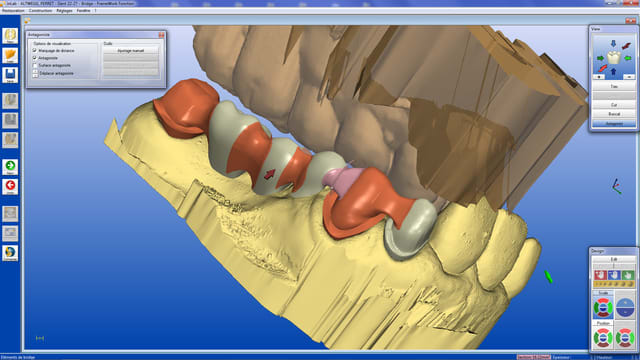The height and width of the screenshot is (360, 640).
Task: Toggle the first visualization option checkbox
Action: [x=35, y=50]
